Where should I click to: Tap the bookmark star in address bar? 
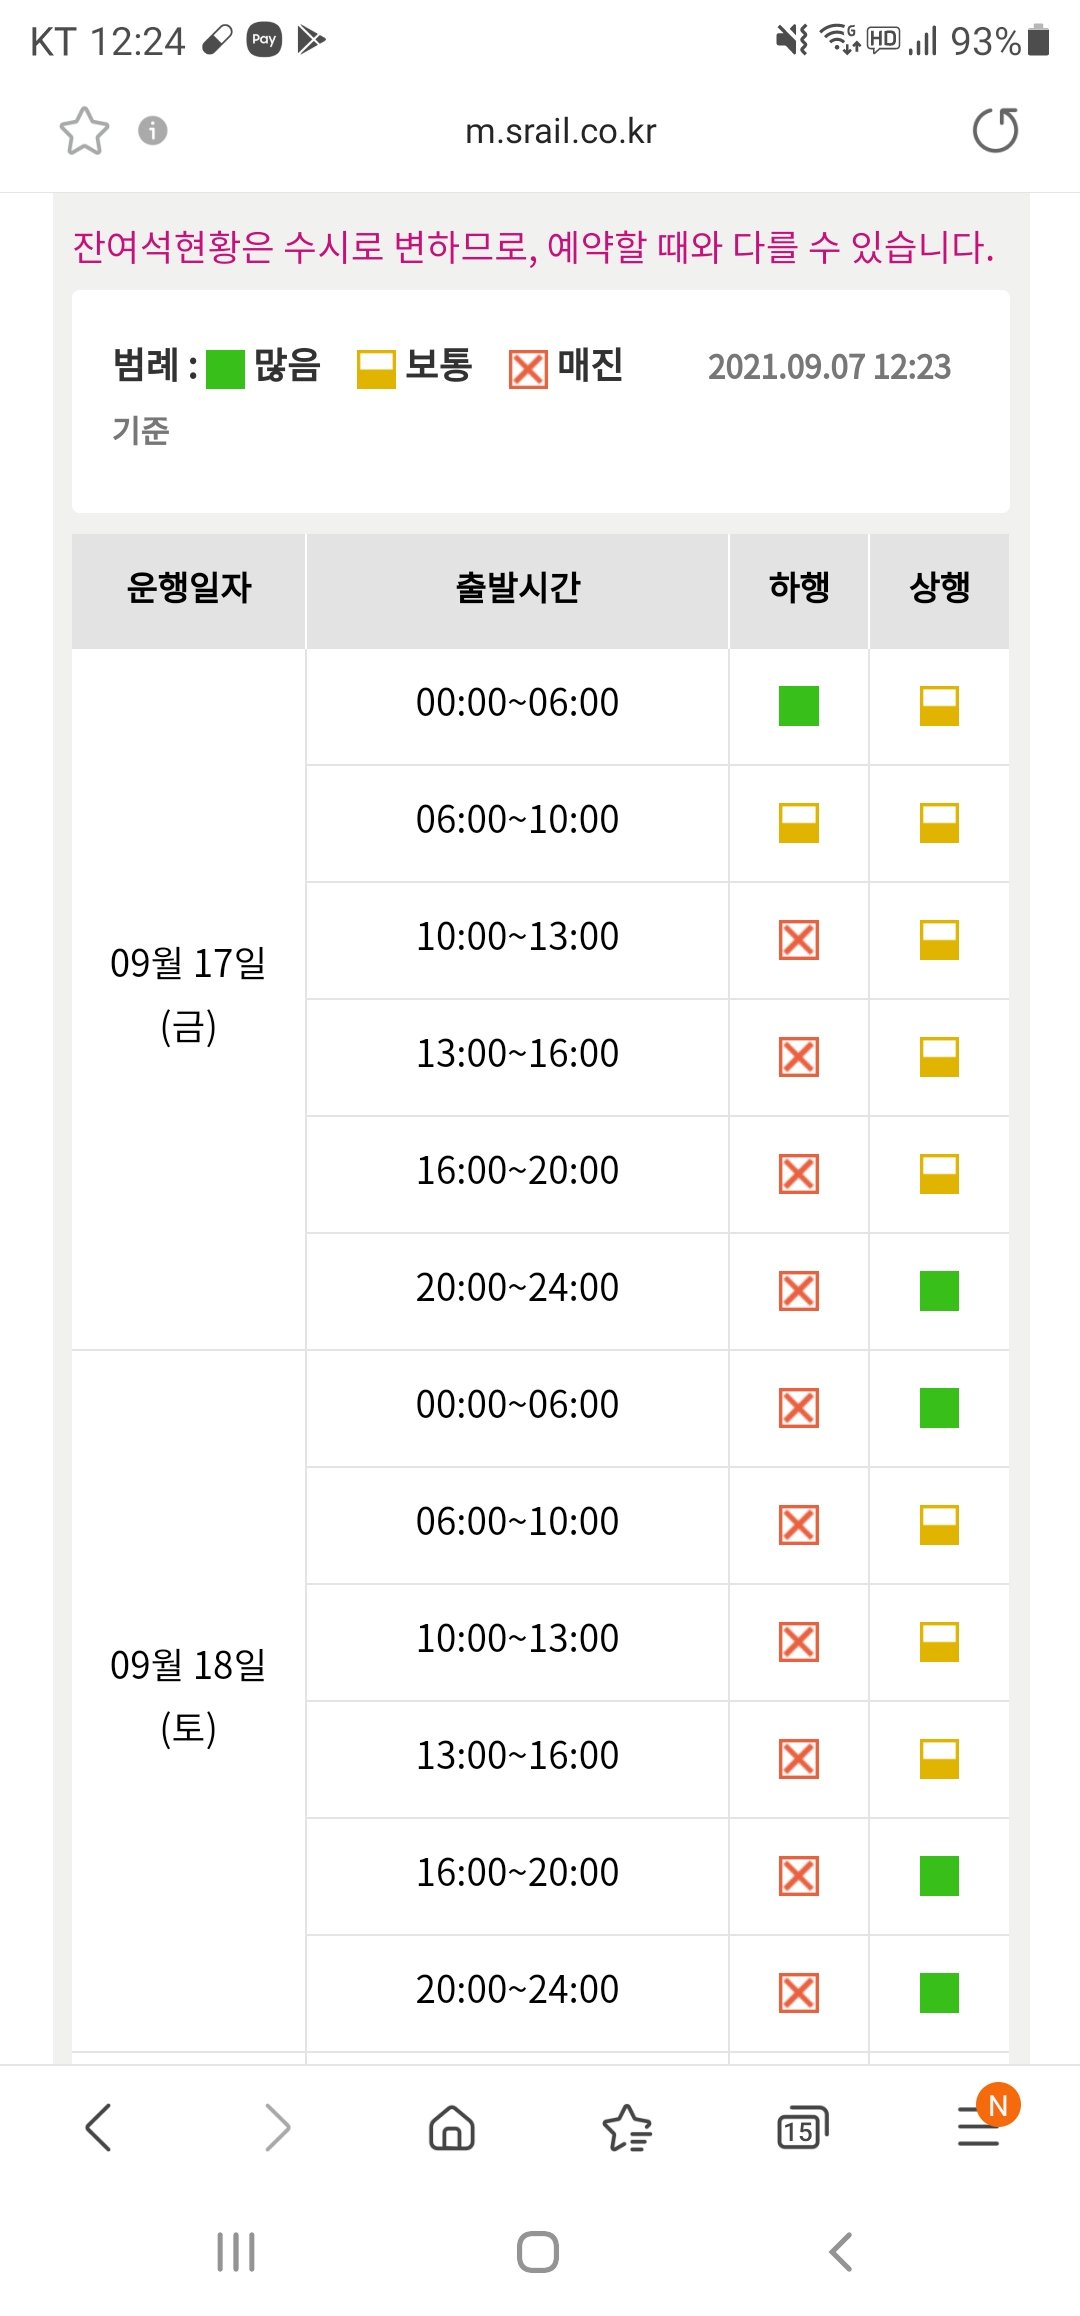click(x=84, y=131)
